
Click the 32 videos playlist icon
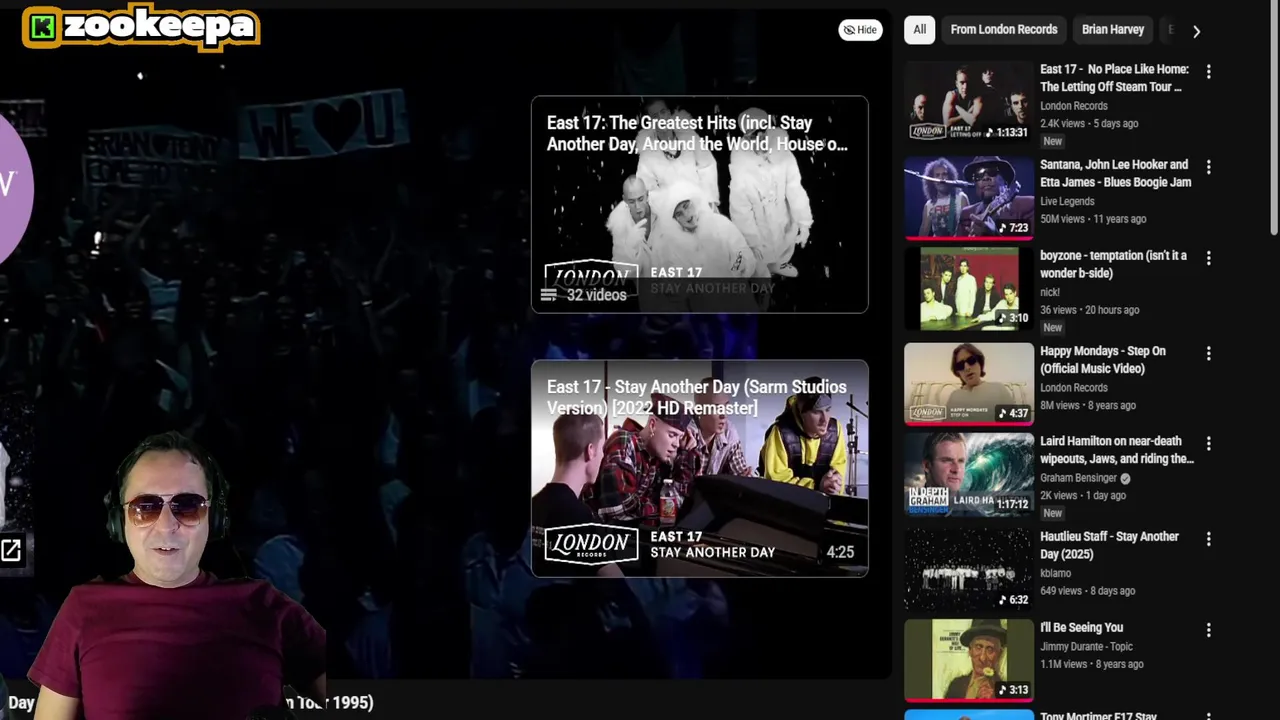coord(548,295)
